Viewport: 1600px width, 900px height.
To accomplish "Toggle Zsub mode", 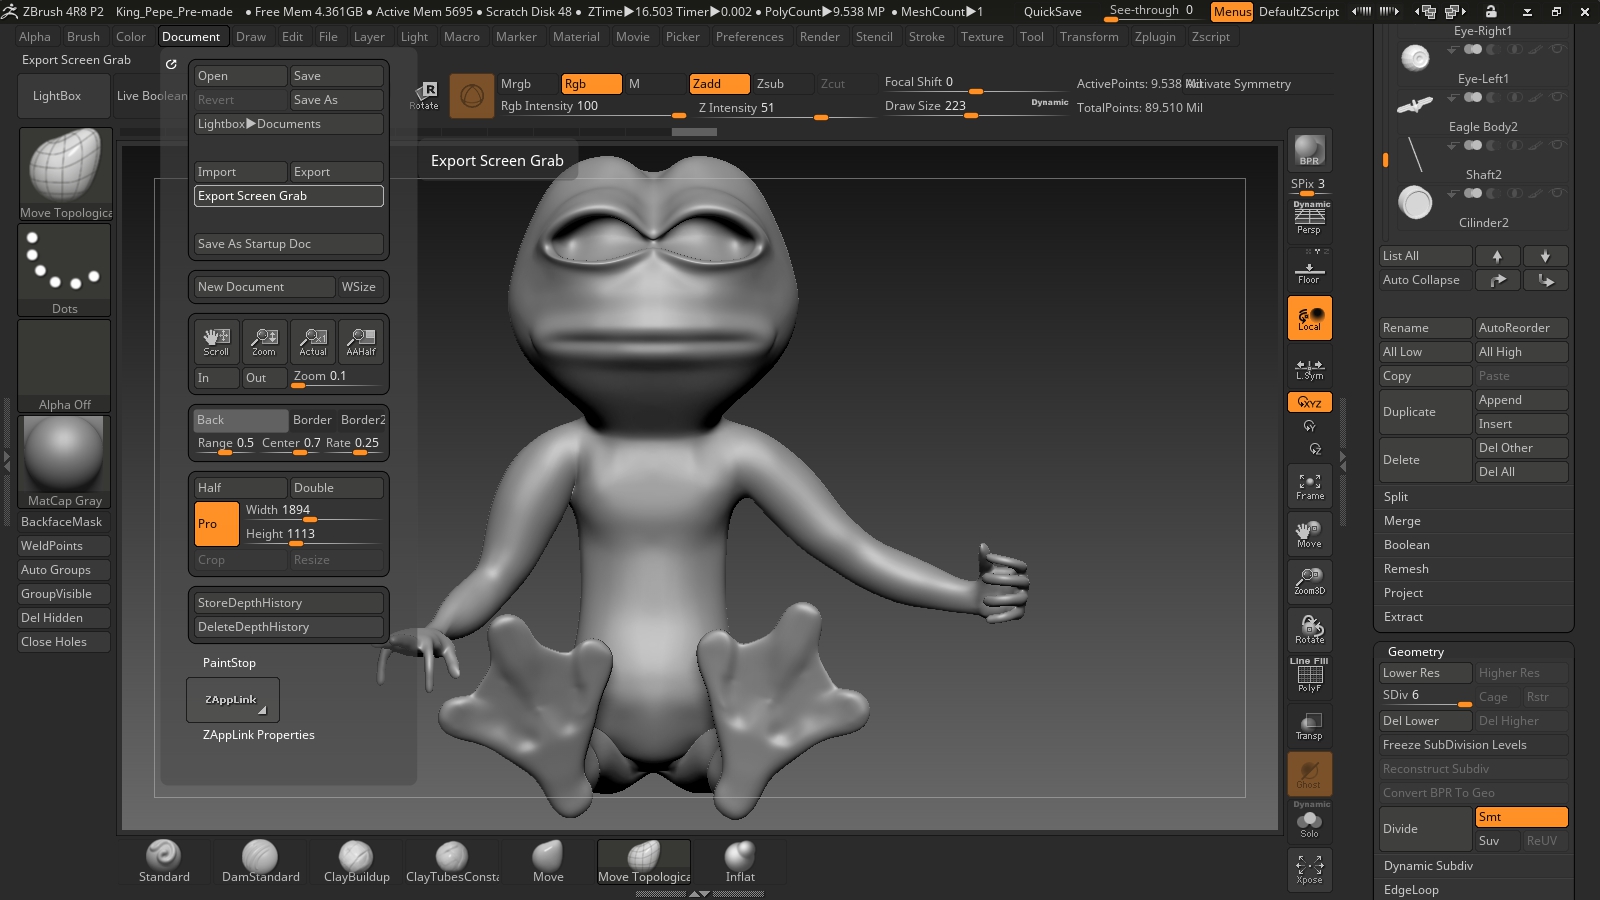I will 783,84.
